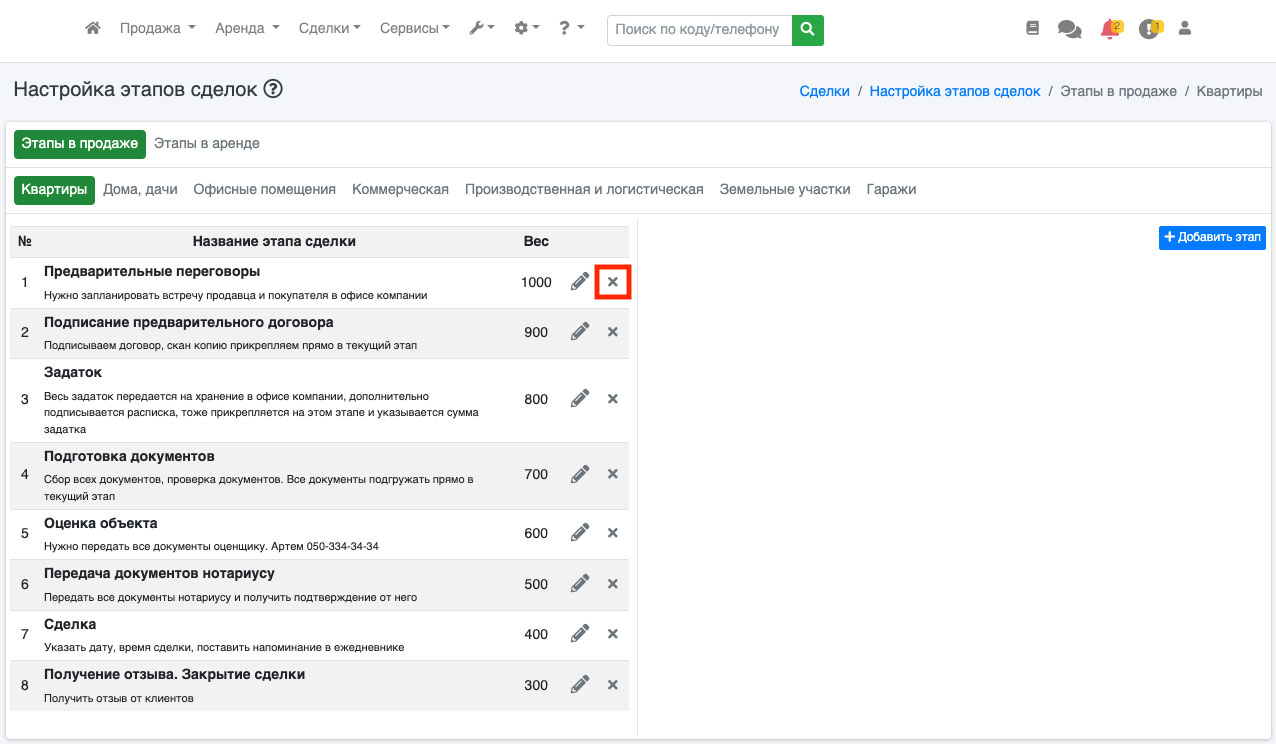Open the gear settings dropdown
Screen dimensions: 1276x744
(526, 29)
